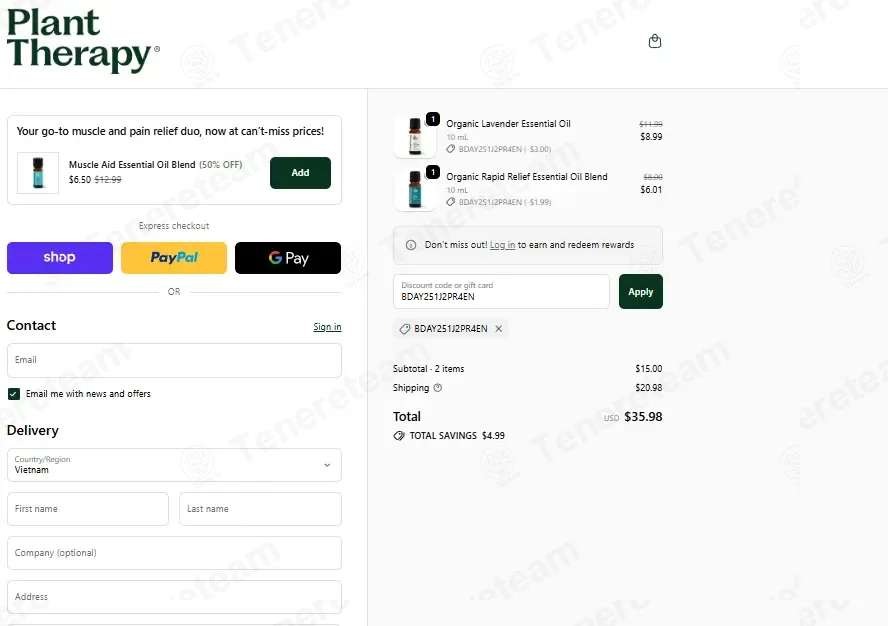Click the Subtotal · 2 items label

(x=429, y=369)
